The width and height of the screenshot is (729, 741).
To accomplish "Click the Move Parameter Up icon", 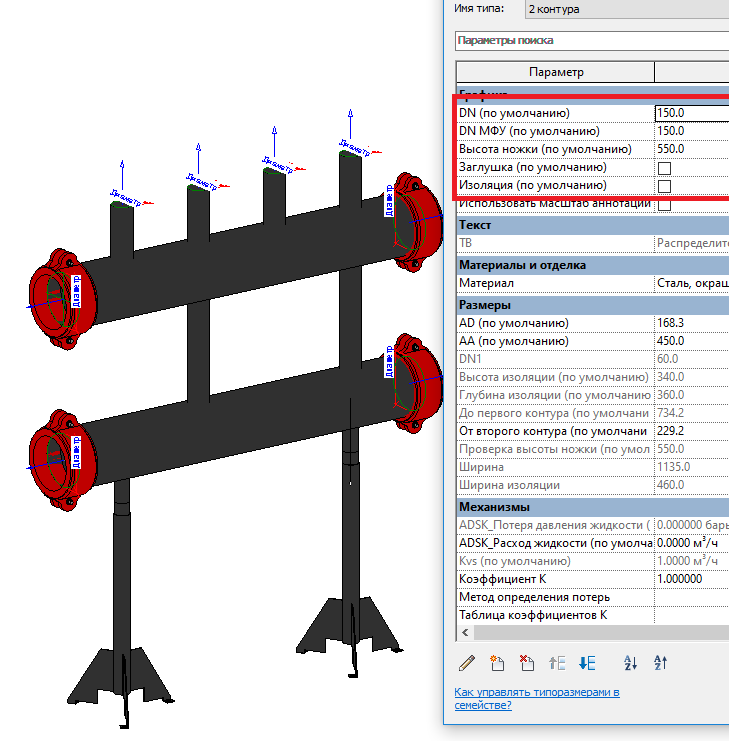I will coord(558,662).
